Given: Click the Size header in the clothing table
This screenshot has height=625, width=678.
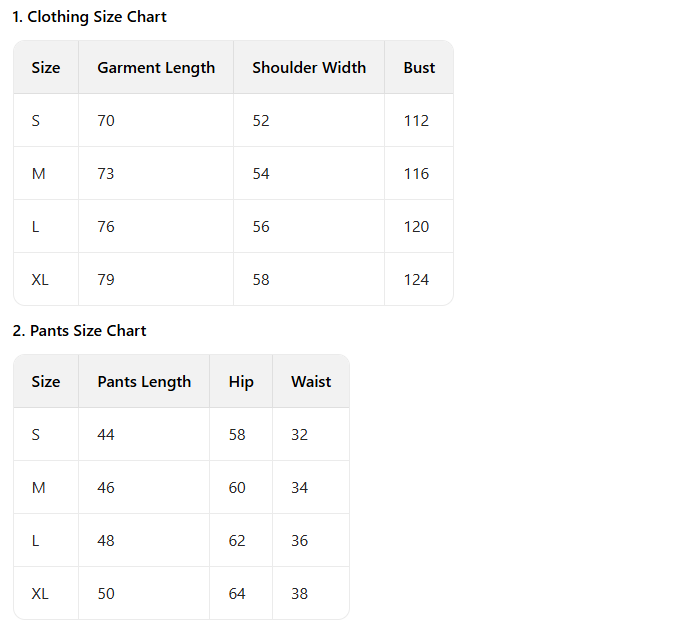Looking at the screenshot, I should 46,68.
